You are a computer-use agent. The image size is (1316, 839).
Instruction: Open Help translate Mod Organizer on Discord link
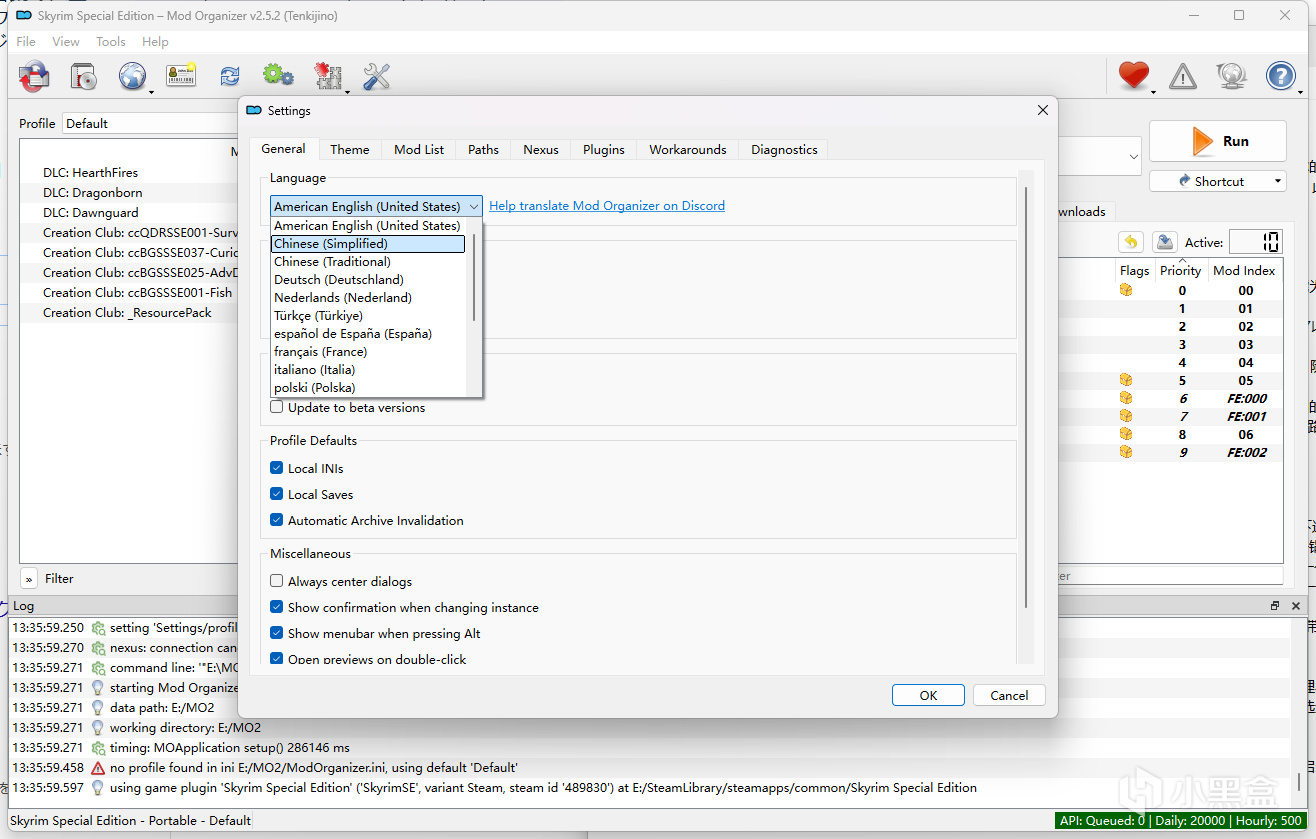click(x=607, y=206)
